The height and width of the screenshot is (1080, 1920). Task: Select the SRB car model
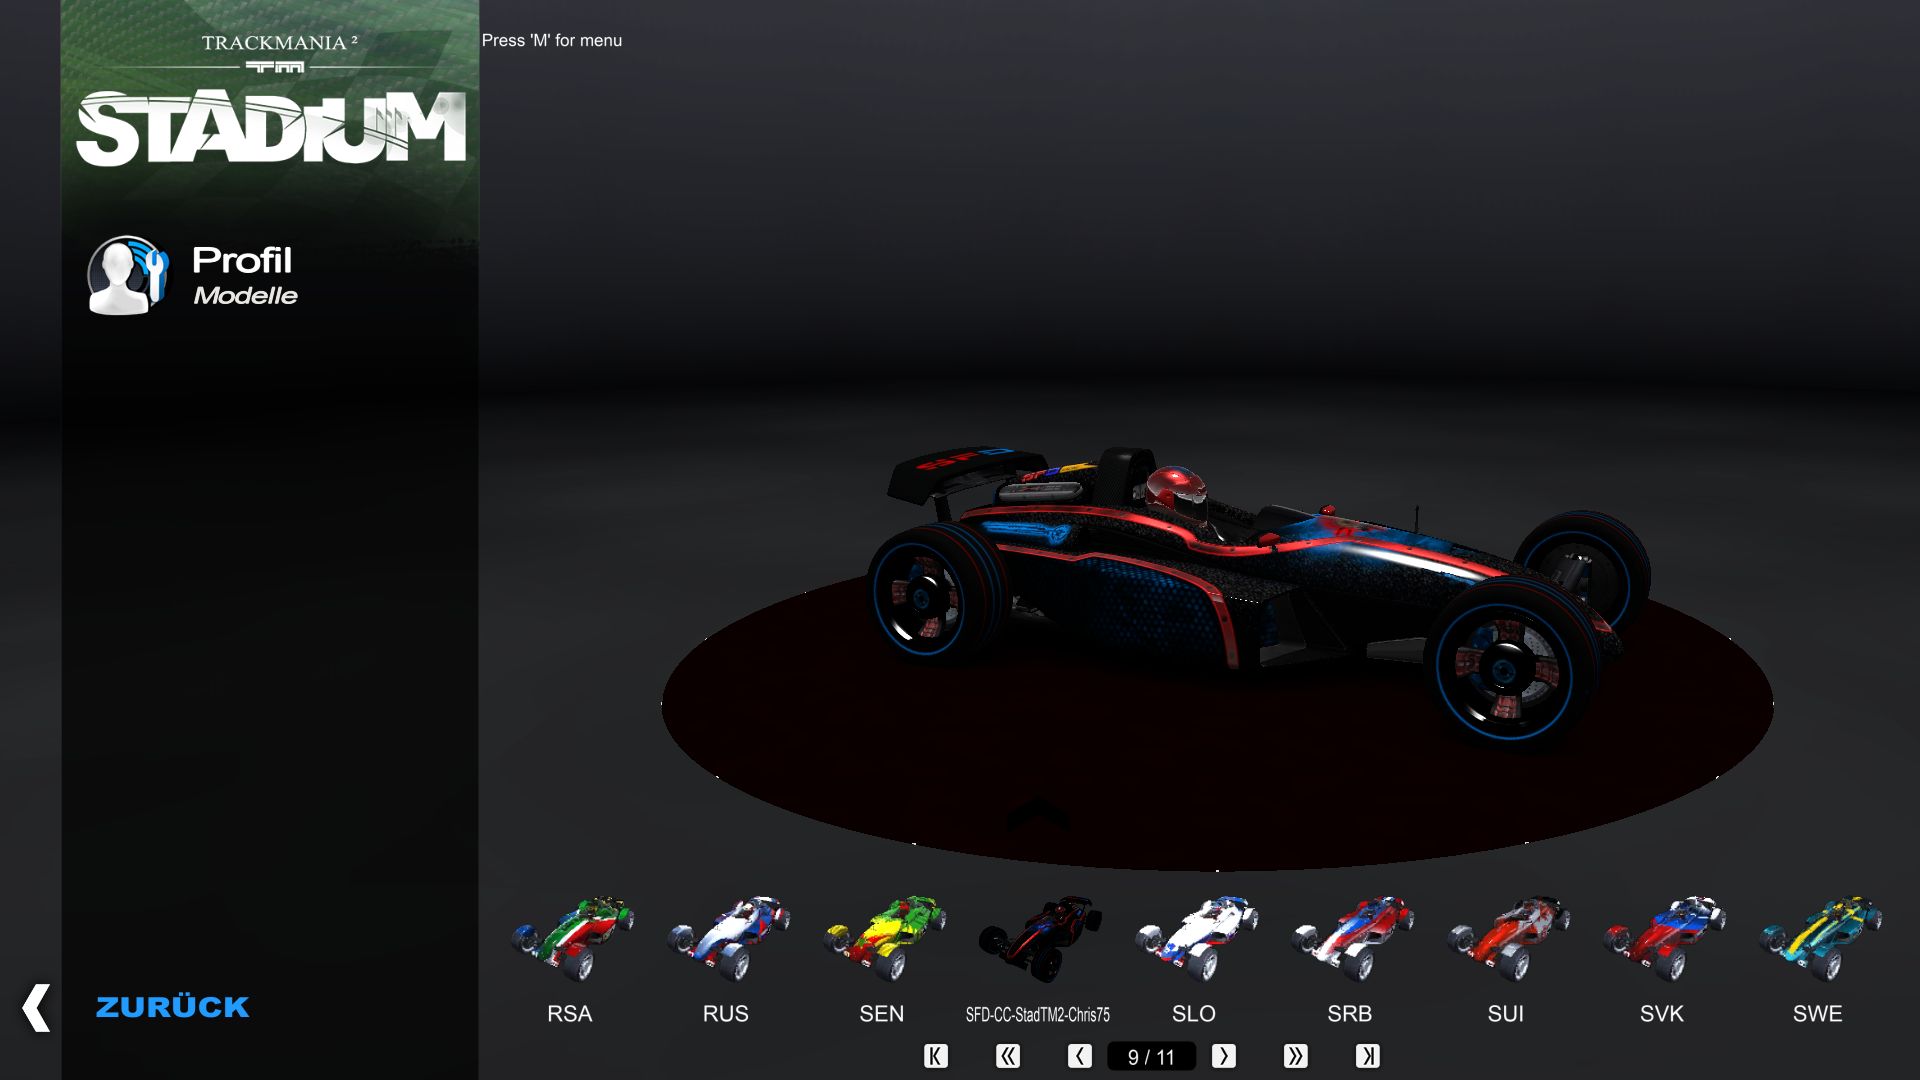1350,940
